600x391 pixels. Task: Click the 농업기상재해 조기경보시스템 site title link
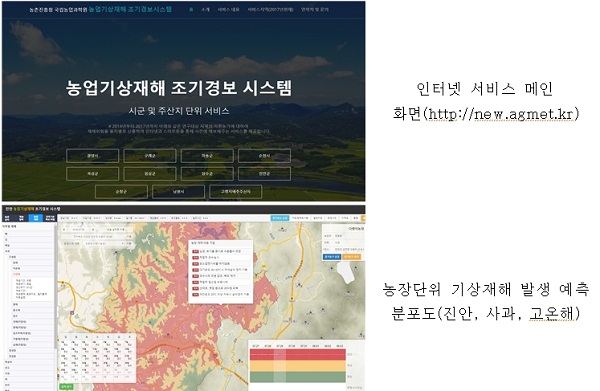130,9
